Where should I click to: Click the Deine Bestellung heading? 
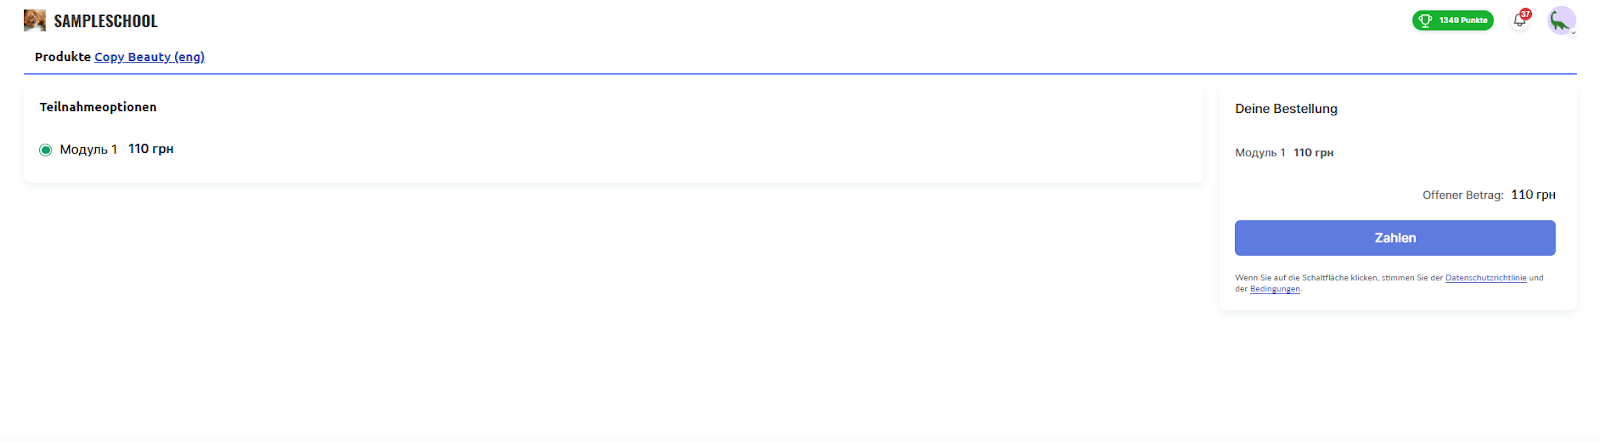click(1286, 109)
